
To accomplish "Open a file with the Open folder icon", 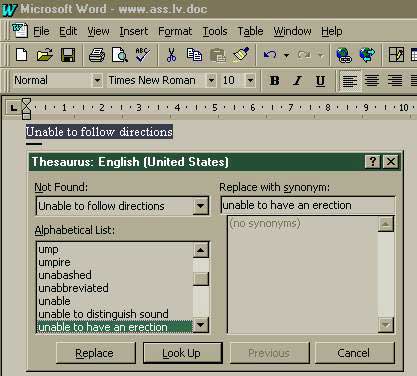I will pos(45,55).
